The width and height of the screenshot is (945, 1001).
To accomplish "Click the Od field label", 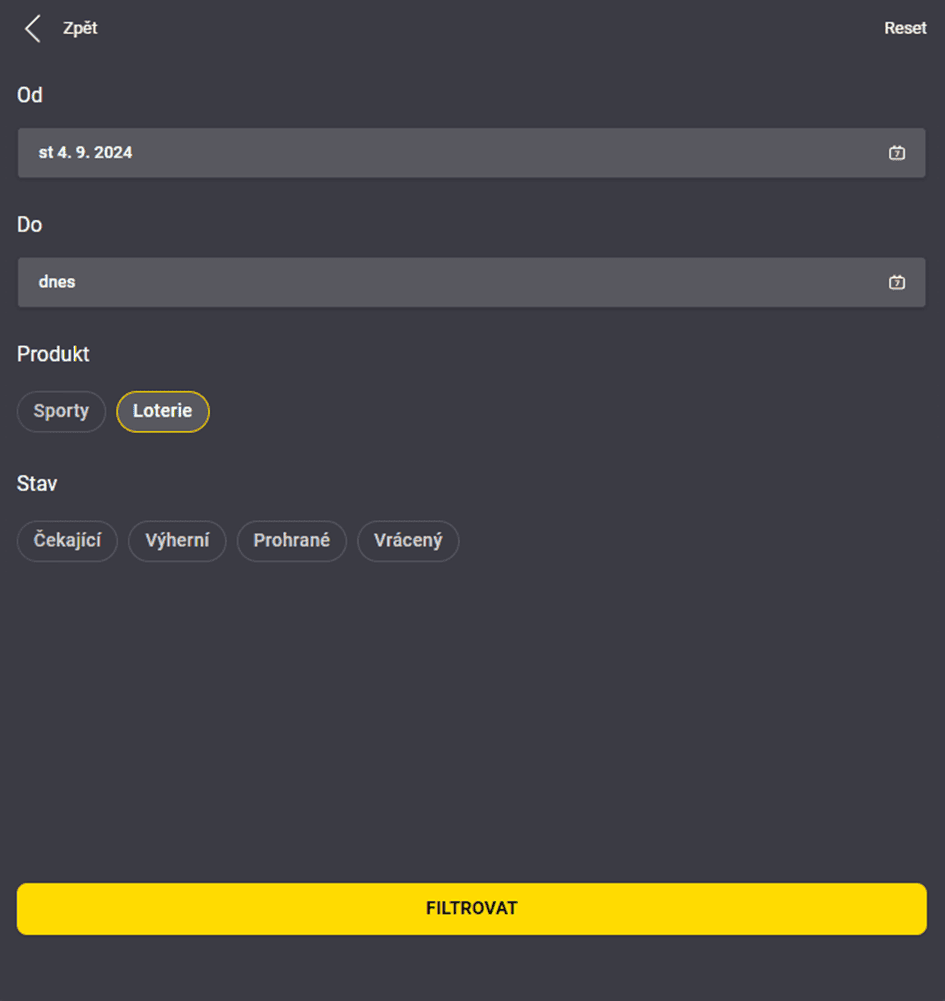I will tap(30, 95).
